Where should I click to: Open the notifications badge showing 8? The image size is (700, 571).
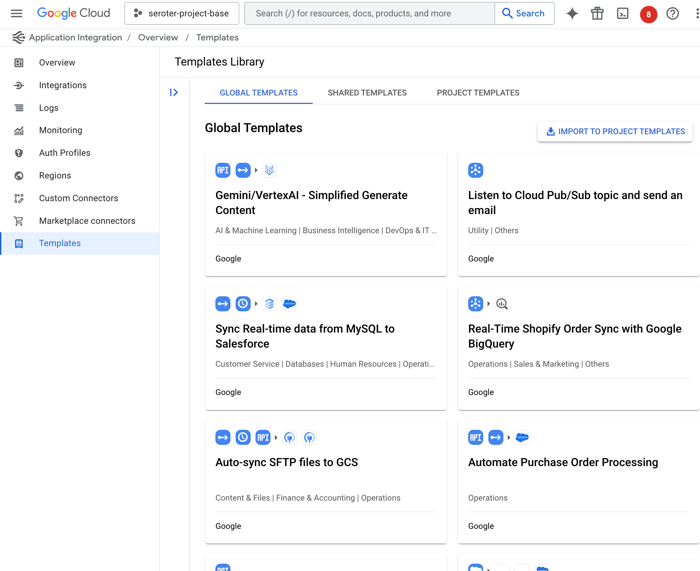648,14
